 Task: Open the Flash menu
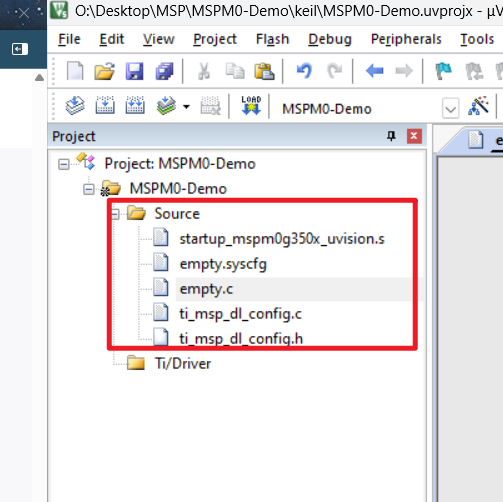tap(272, 39)
